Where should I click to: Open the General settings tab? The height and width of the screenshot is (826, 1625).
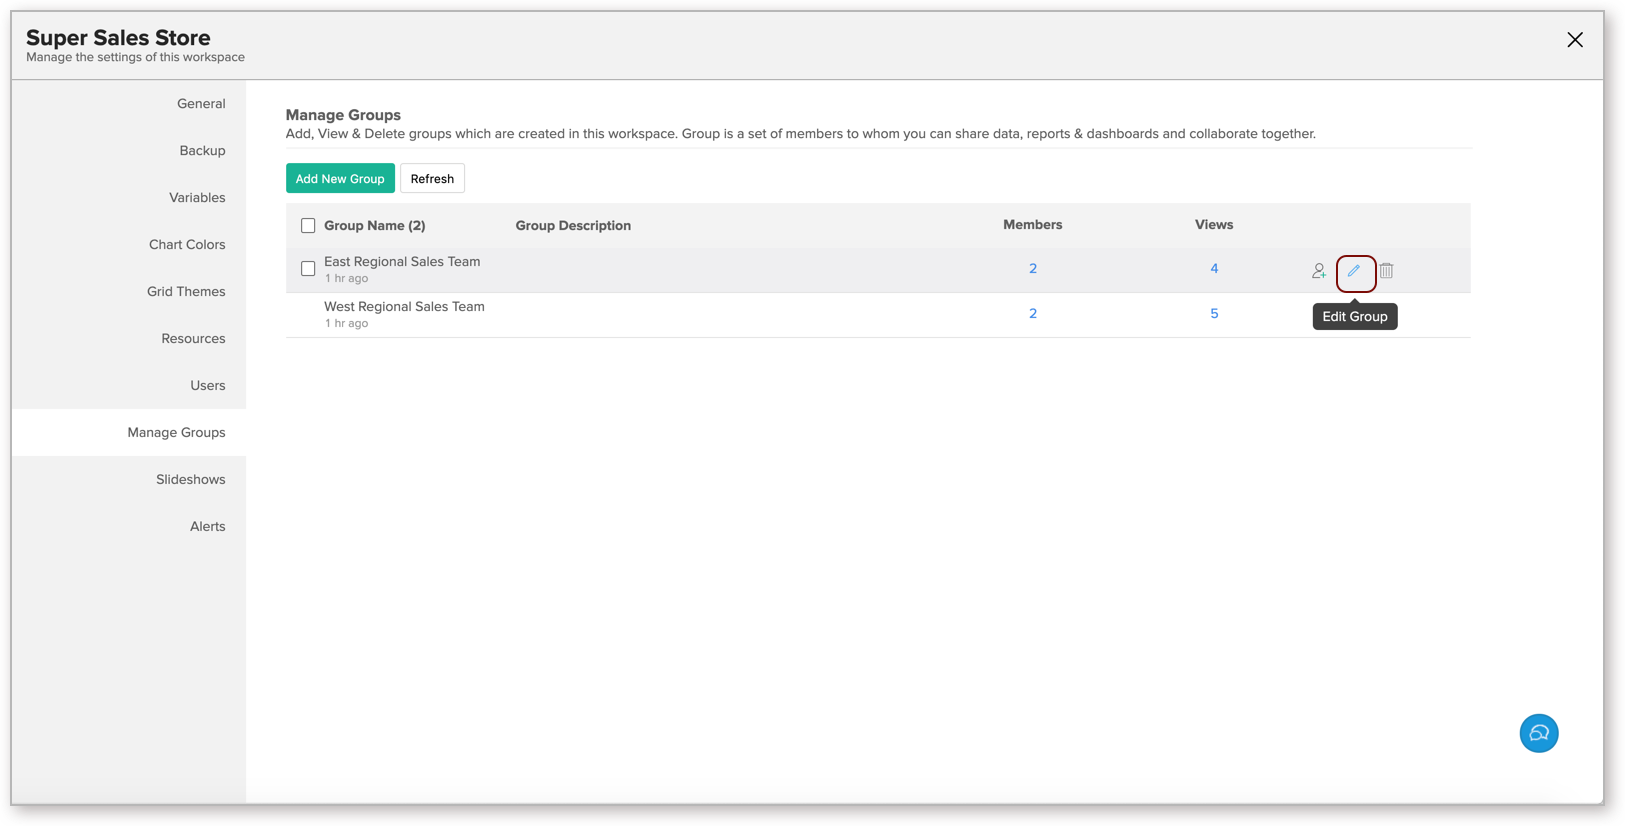(x=201, y=104)
